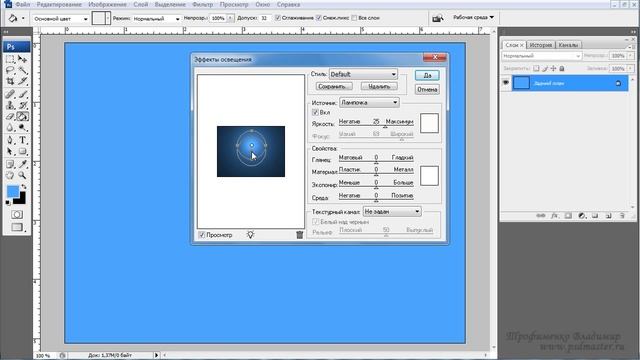640x360 pixels.
Task: Open the Изображение menu
Action: 107,4
